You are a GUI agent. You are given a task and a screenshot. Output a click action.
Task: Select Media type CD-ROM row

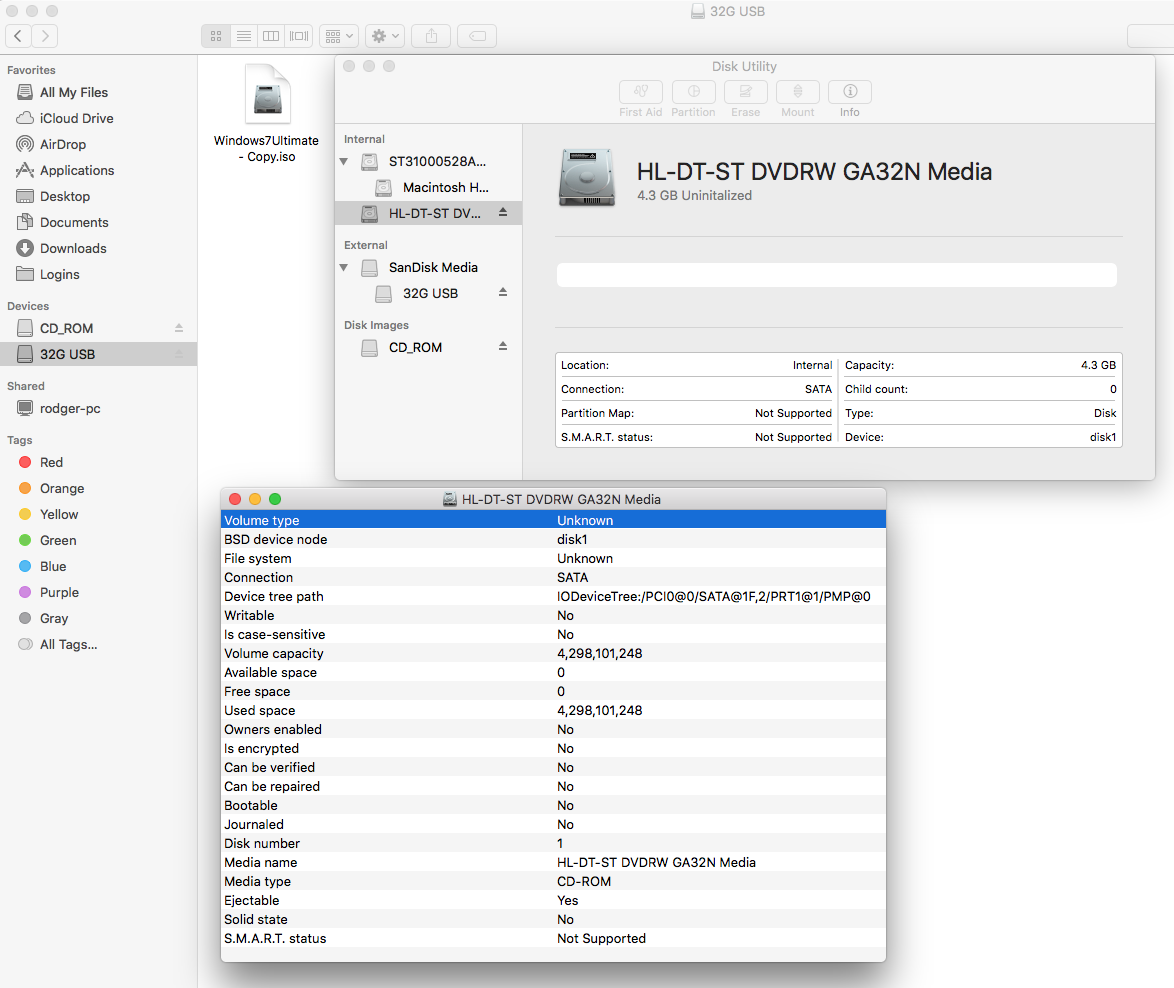(553, 881)
